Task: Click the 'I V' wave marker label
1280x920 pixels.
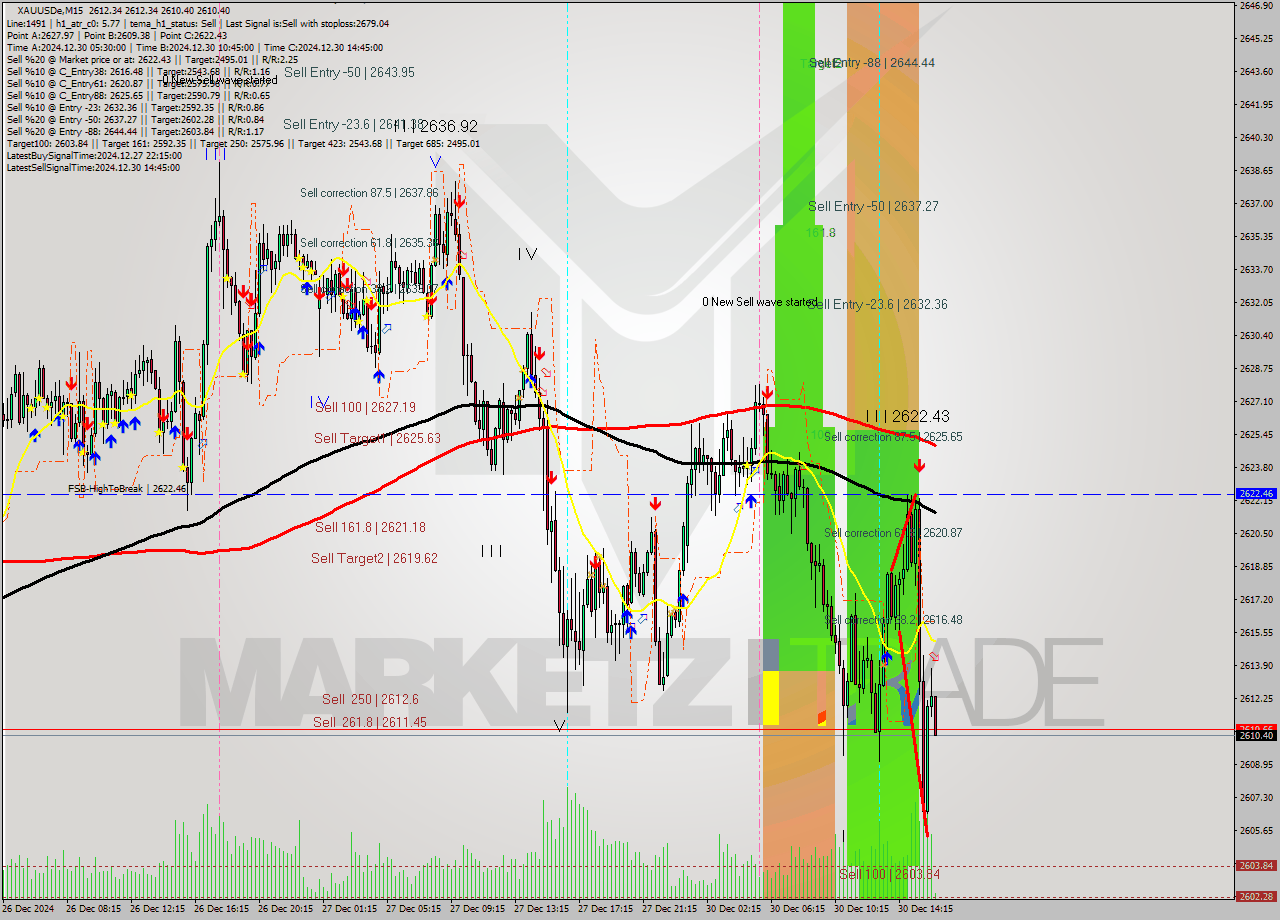Action: click(528, 254)
